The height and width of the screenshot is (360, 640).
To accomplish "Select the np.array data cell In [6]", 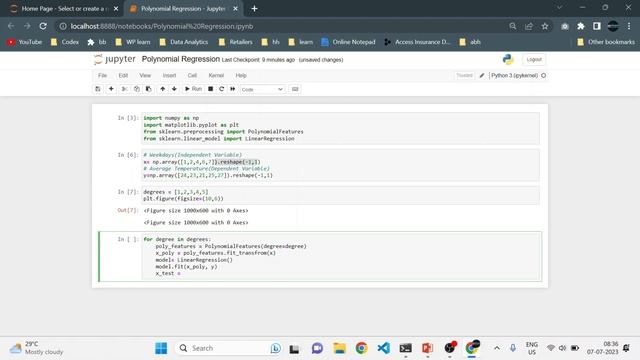I will [x=340, y=165].
